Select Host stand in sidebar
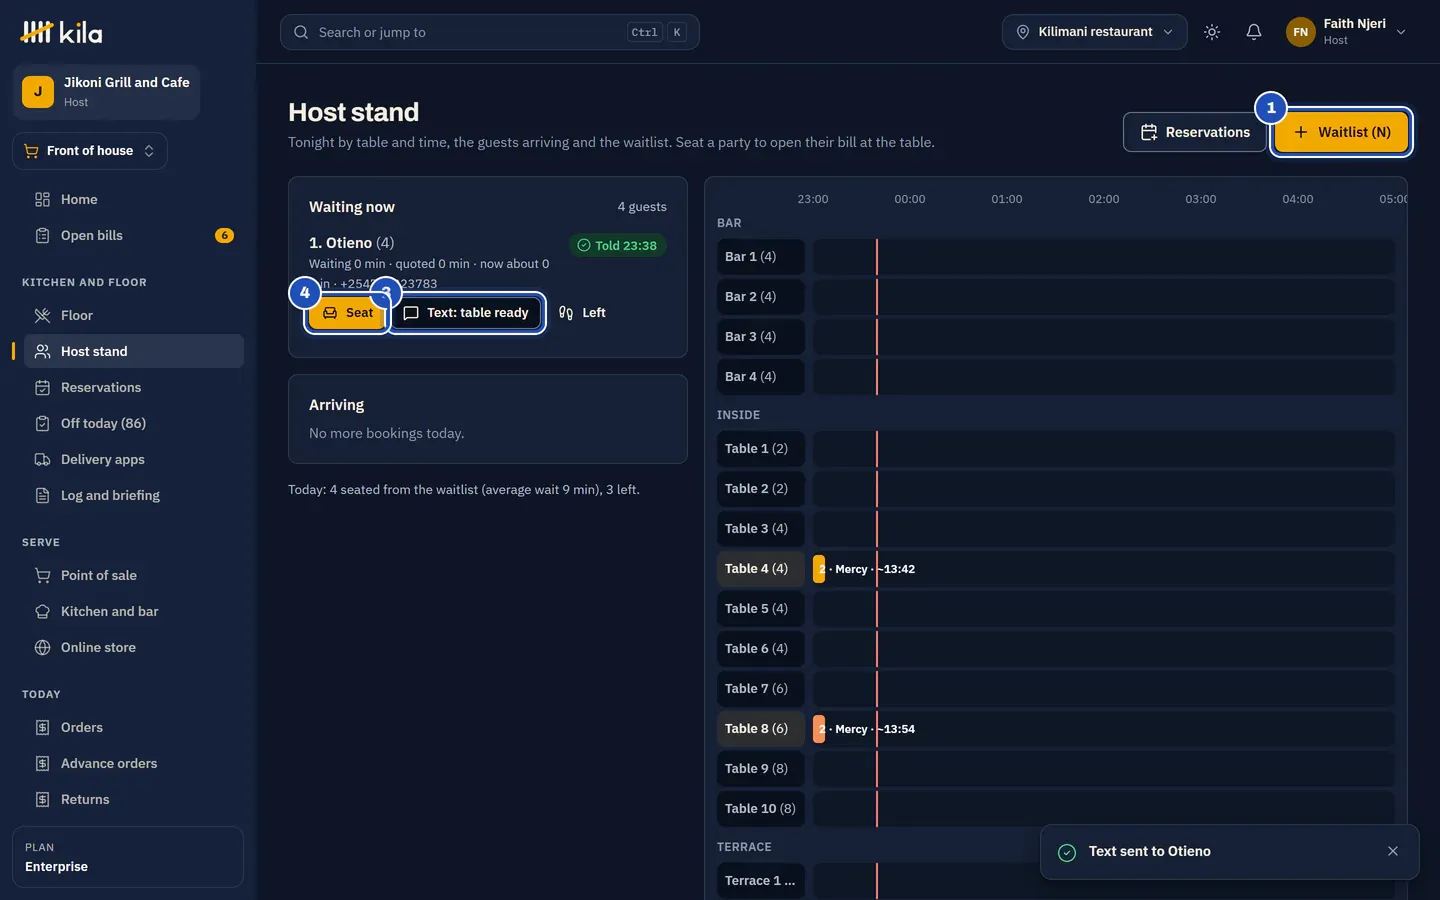This screenshot has width=1440, height=900. tap(134, 351)
